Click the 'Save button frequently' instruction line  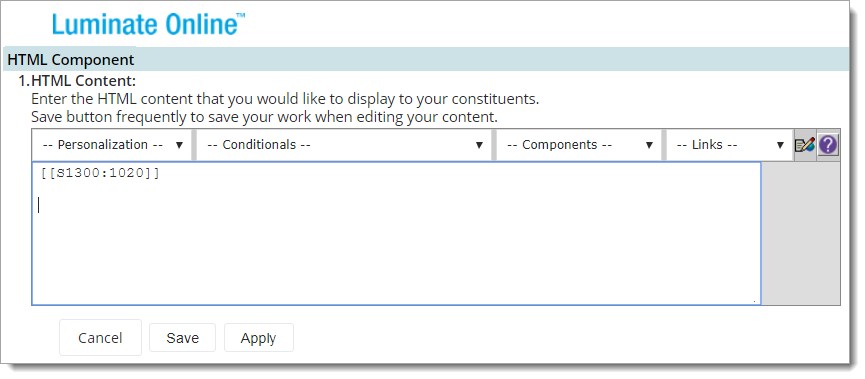[264, 118]
